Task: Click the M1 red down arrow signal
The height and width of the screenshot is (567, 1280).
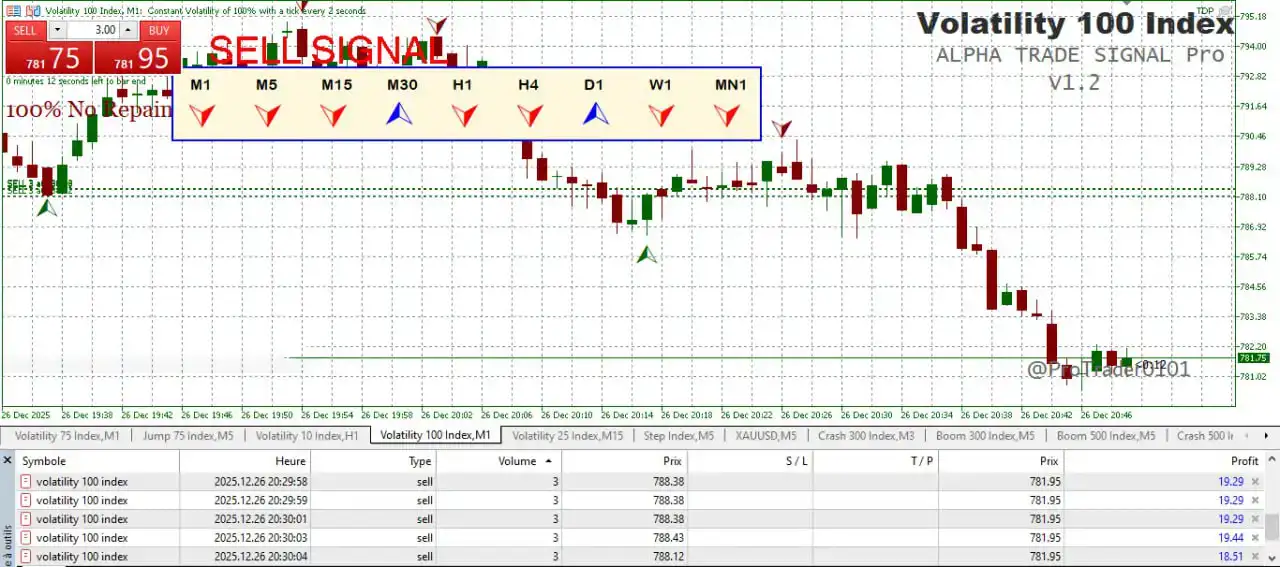Action: coord(202,116)
